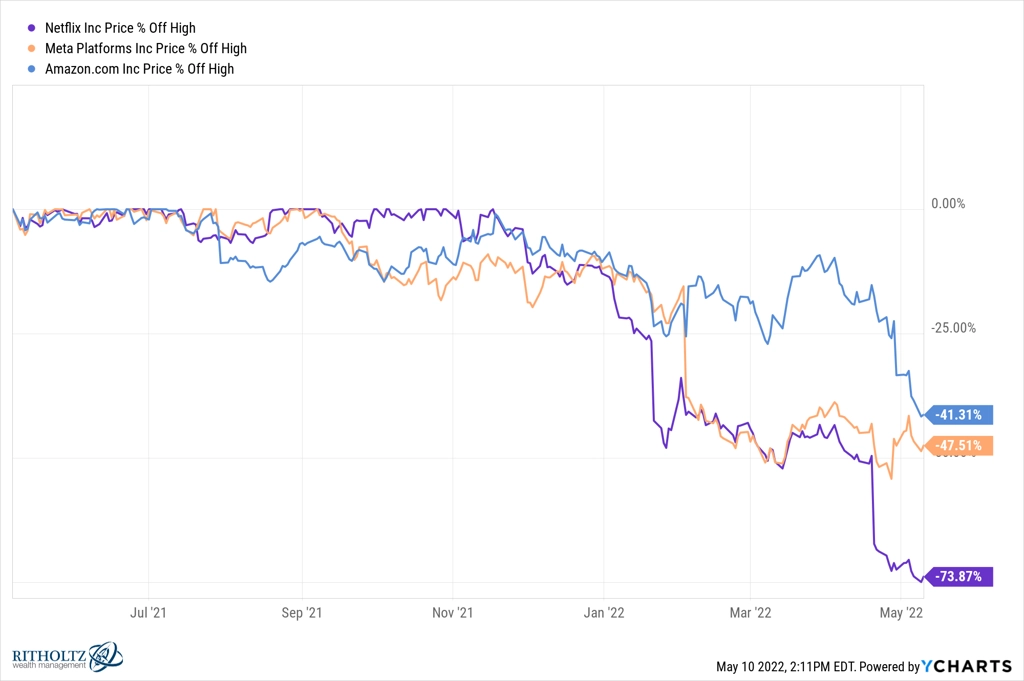Click the -41.31% Amazon value tag
This screenshot has width=1024, height=681.
958,415
